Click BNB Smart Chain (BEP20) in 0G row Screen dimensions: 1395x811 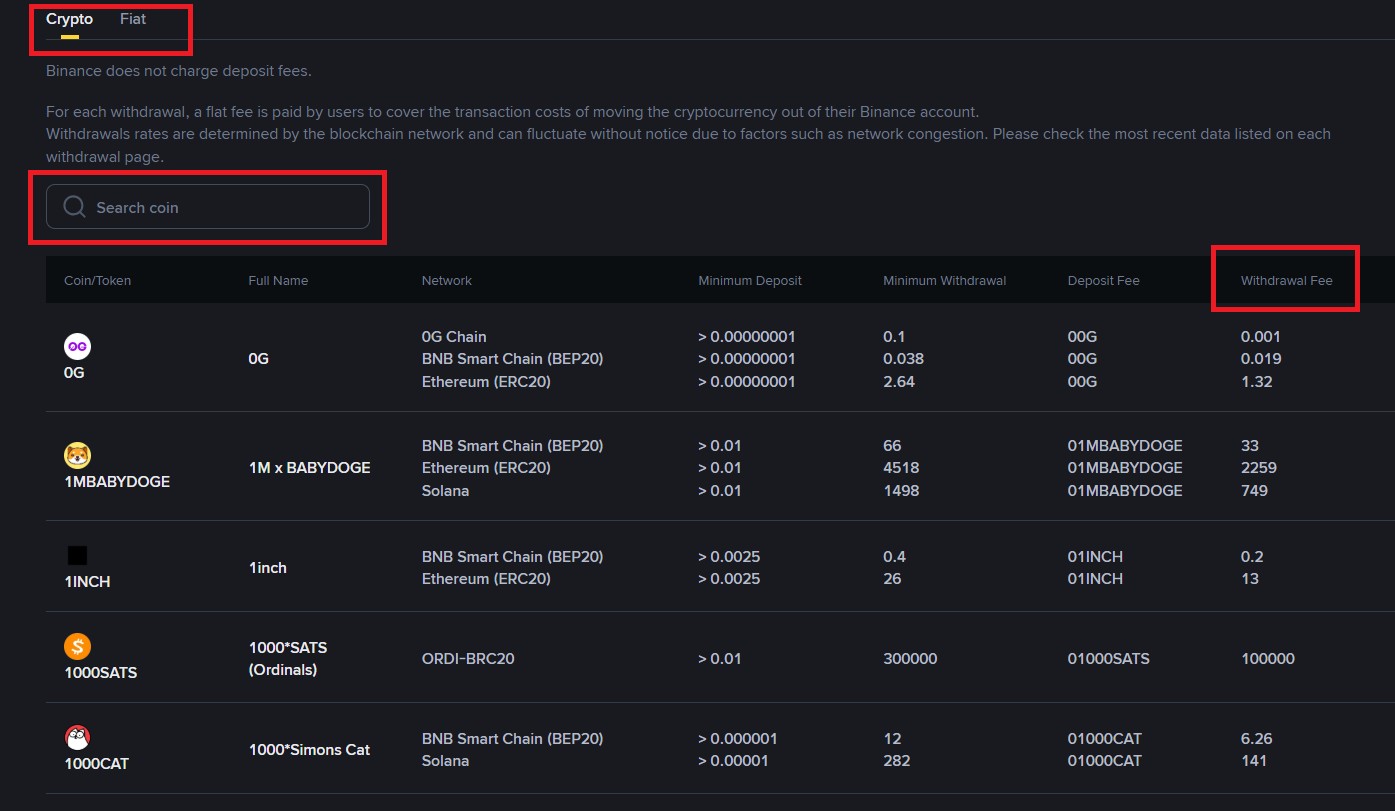pyautogui.click(x=512, y=359)
